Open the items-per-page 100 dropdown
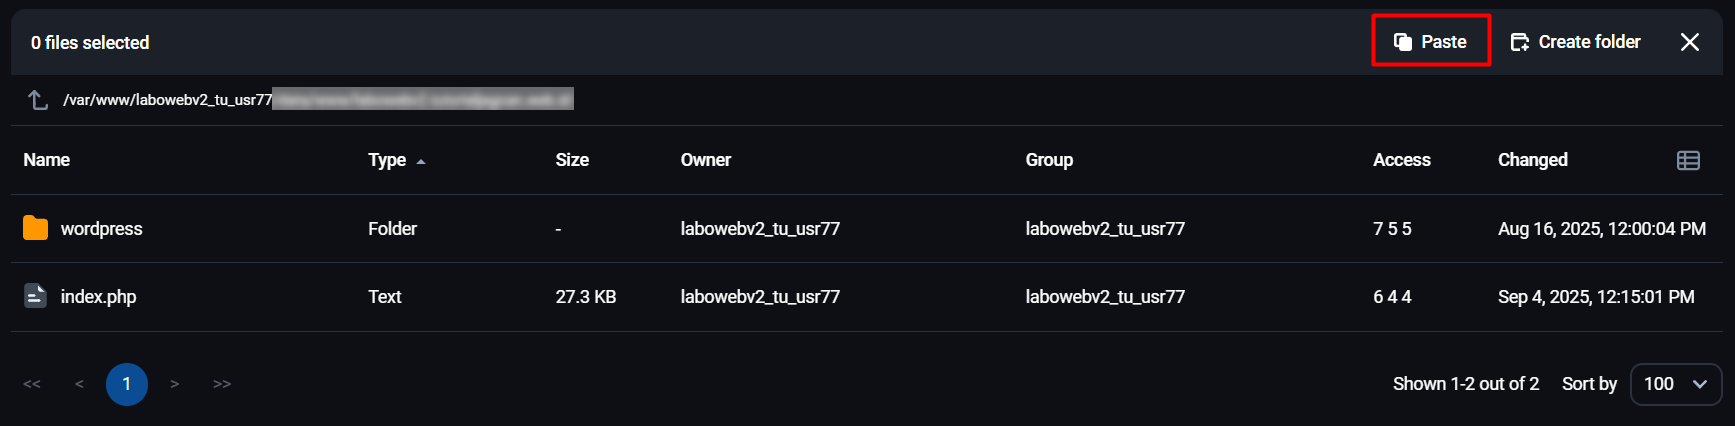This screenshot has width=1735, height=426. (1676, 384)
